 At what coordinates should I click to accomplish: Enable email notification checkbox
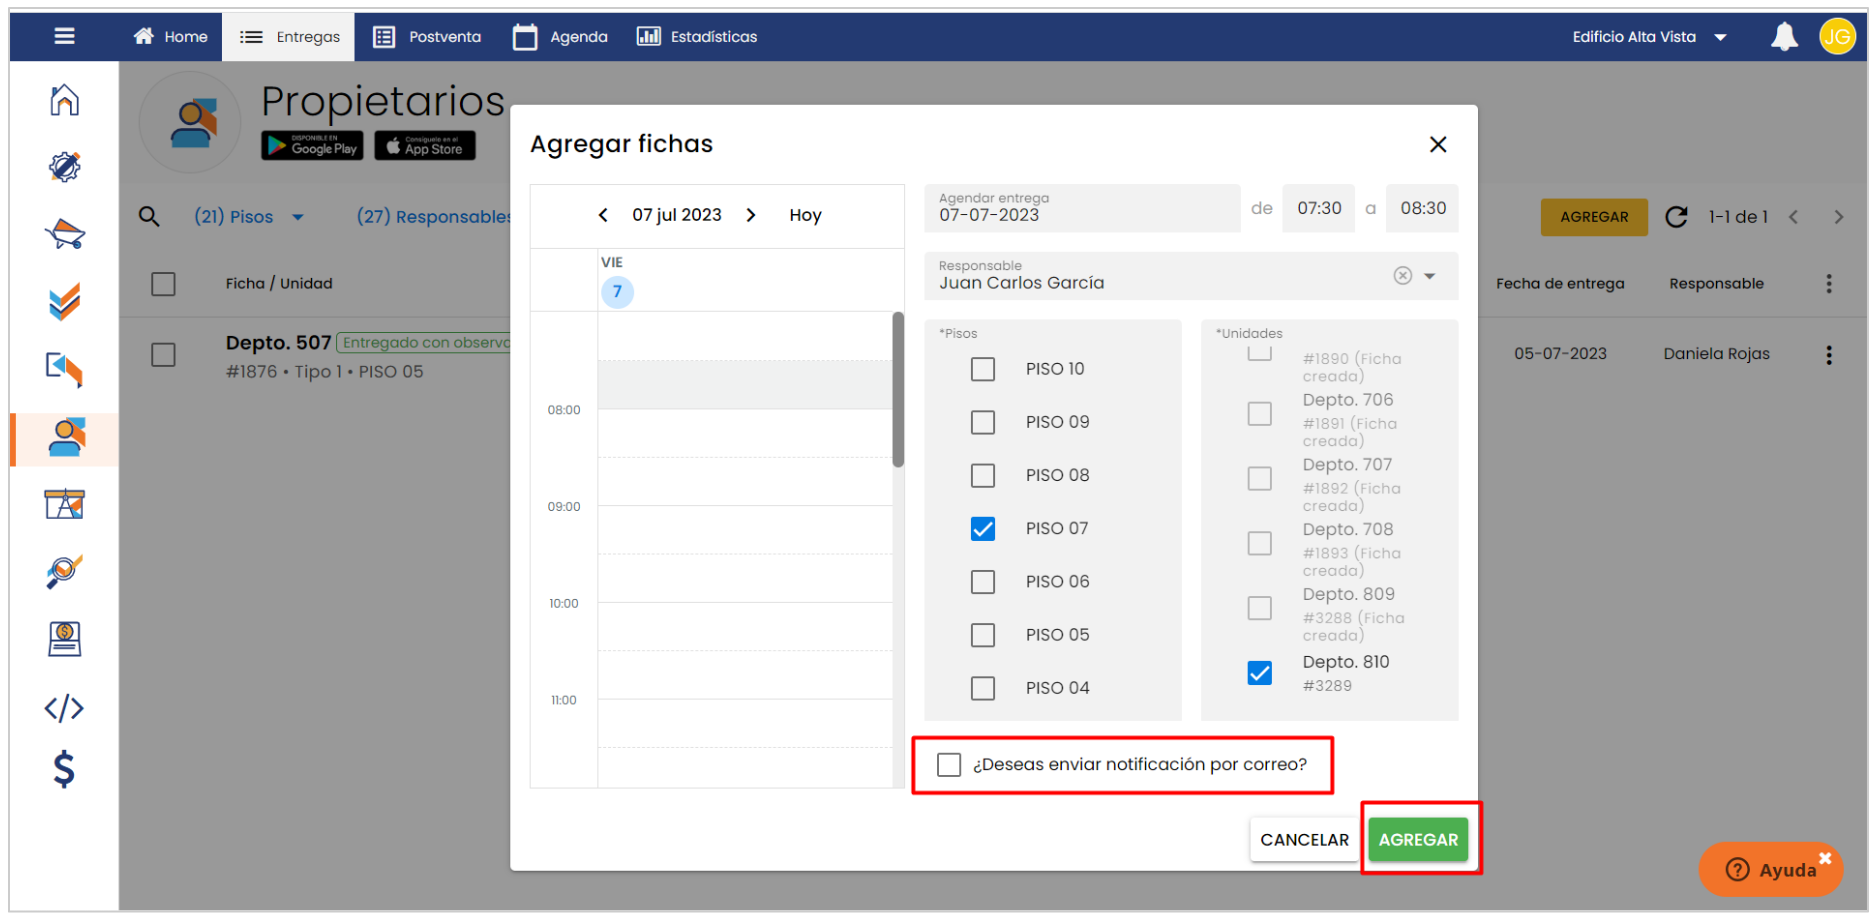949,765
